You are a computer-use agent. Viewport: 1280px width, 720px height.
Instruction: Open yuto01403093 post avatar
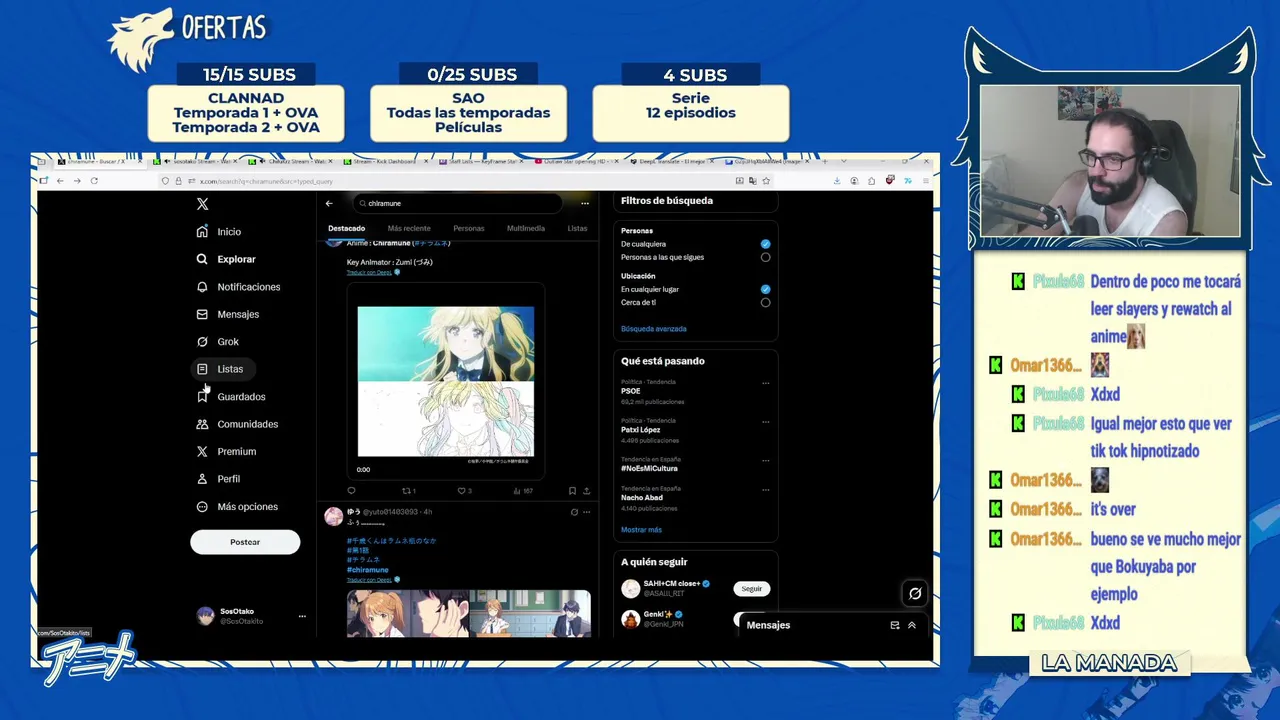[334, 516]
